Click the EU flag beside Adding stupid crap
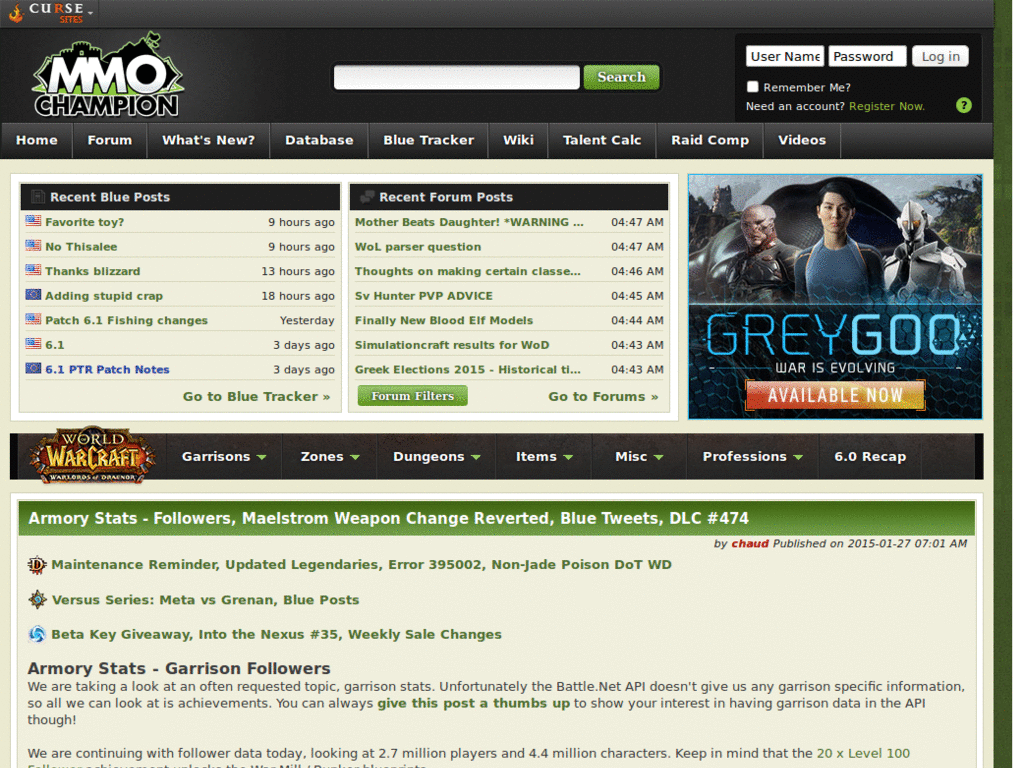The width and height of the screenshot is (1024, 768). (x=32, y=294)
